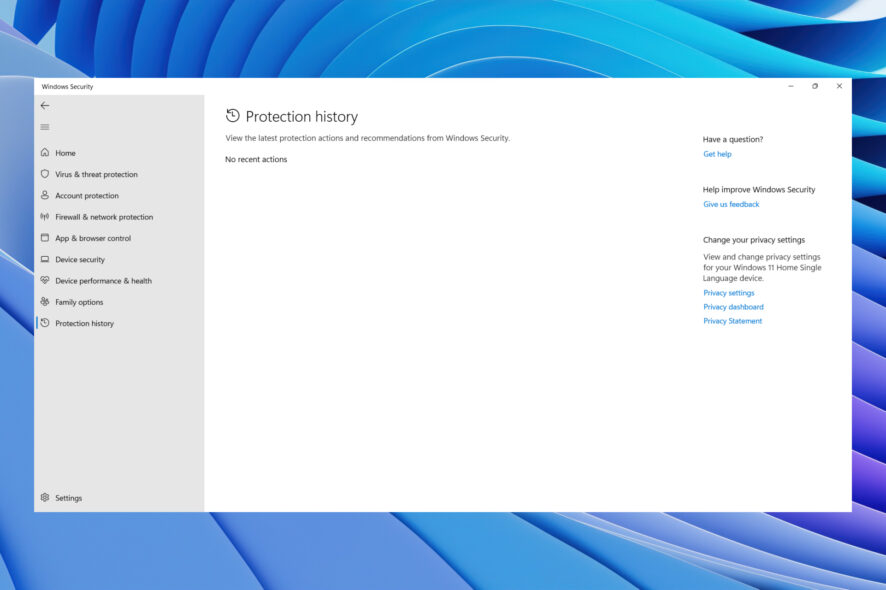Click the 'Have a question?' heading
886x590 pixels.
click(x=733, y=139)
